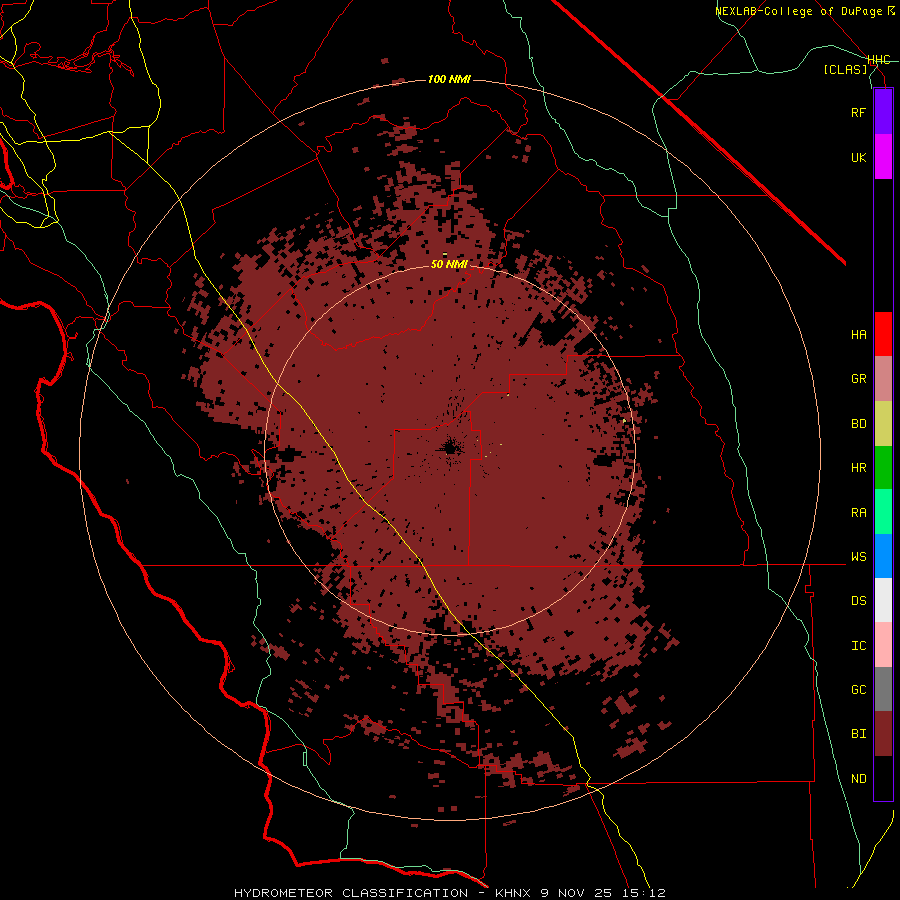This screenshot has height=900, width=900.
Task: Click the 50 NMI range ring label
Action: click(449, 264)
